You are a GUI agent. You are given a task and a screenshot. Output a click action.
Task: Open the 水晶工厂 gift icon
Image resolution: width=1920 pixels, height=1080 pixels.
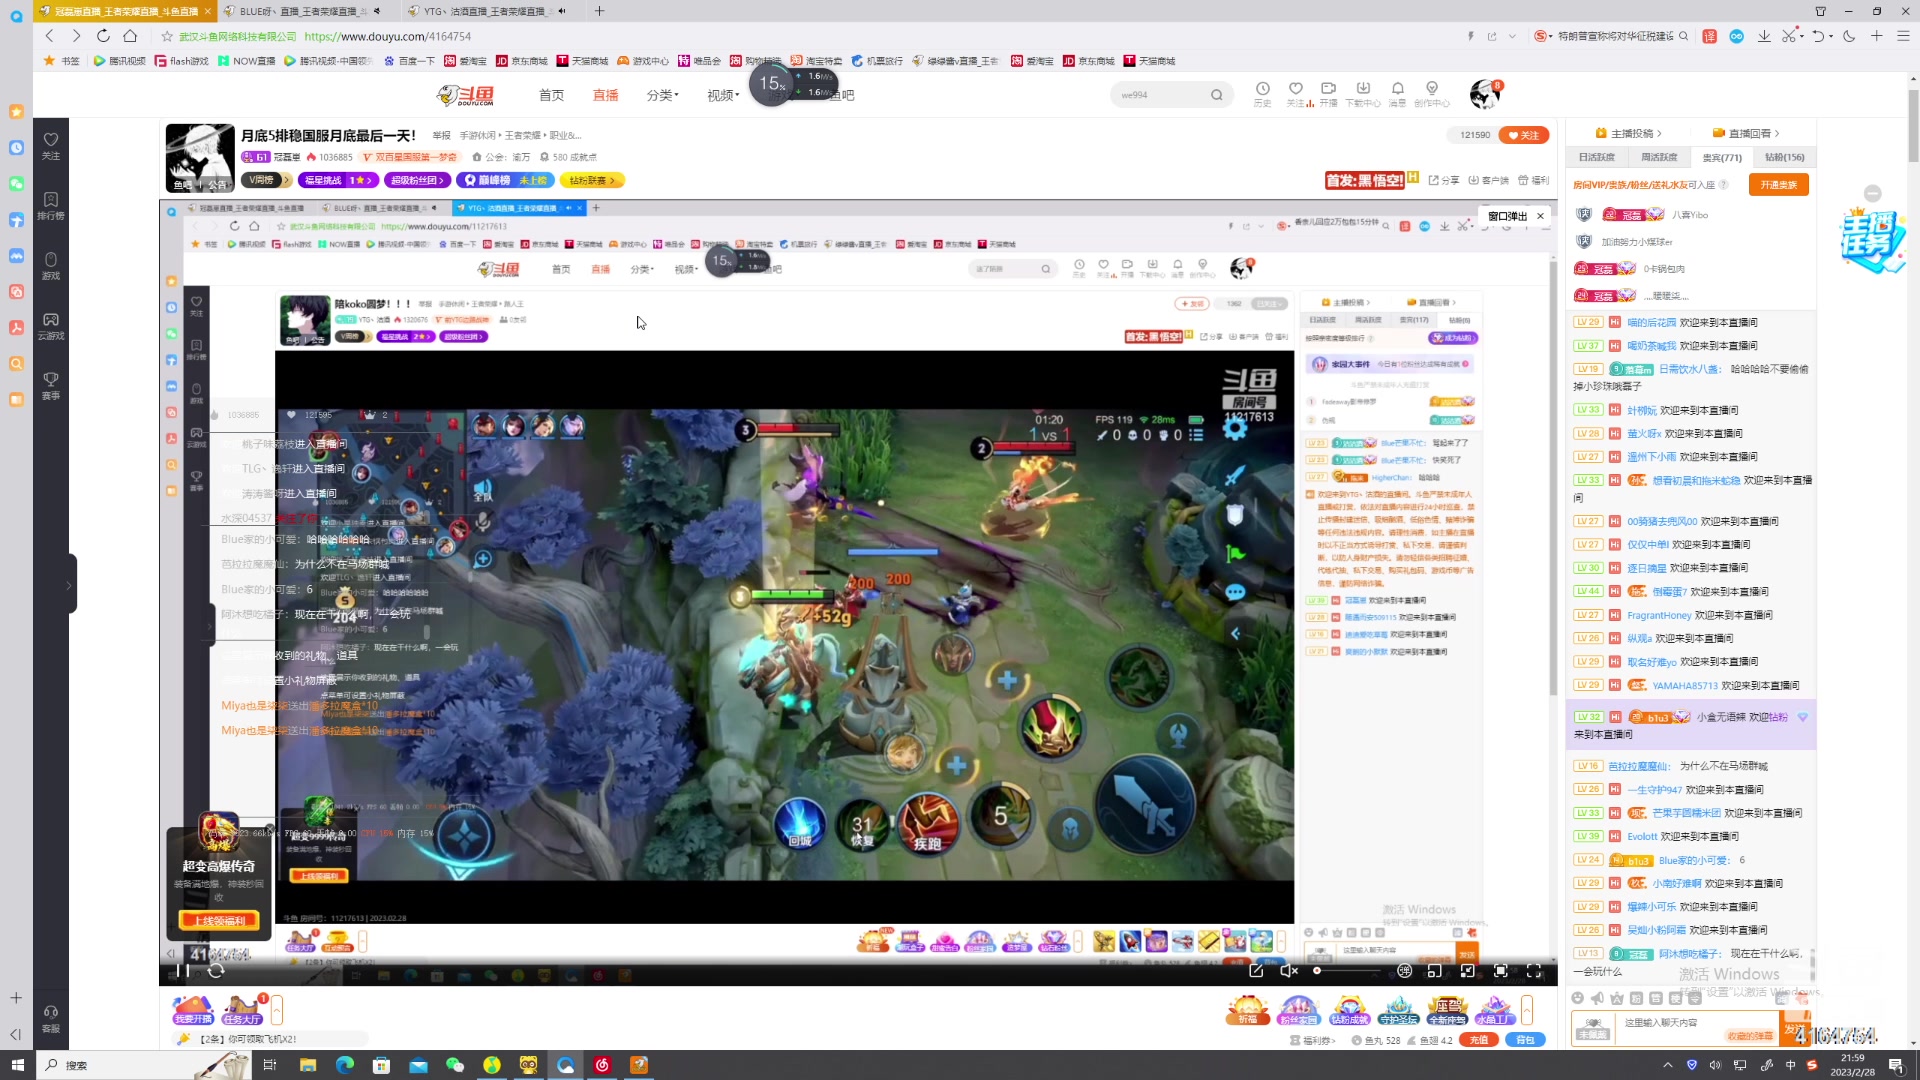1495,1010
